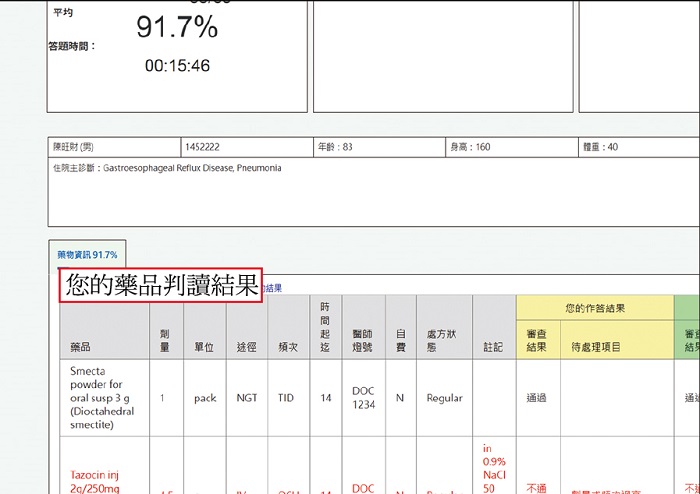Click the DOC 1234 physician cell

click(363, 397)
